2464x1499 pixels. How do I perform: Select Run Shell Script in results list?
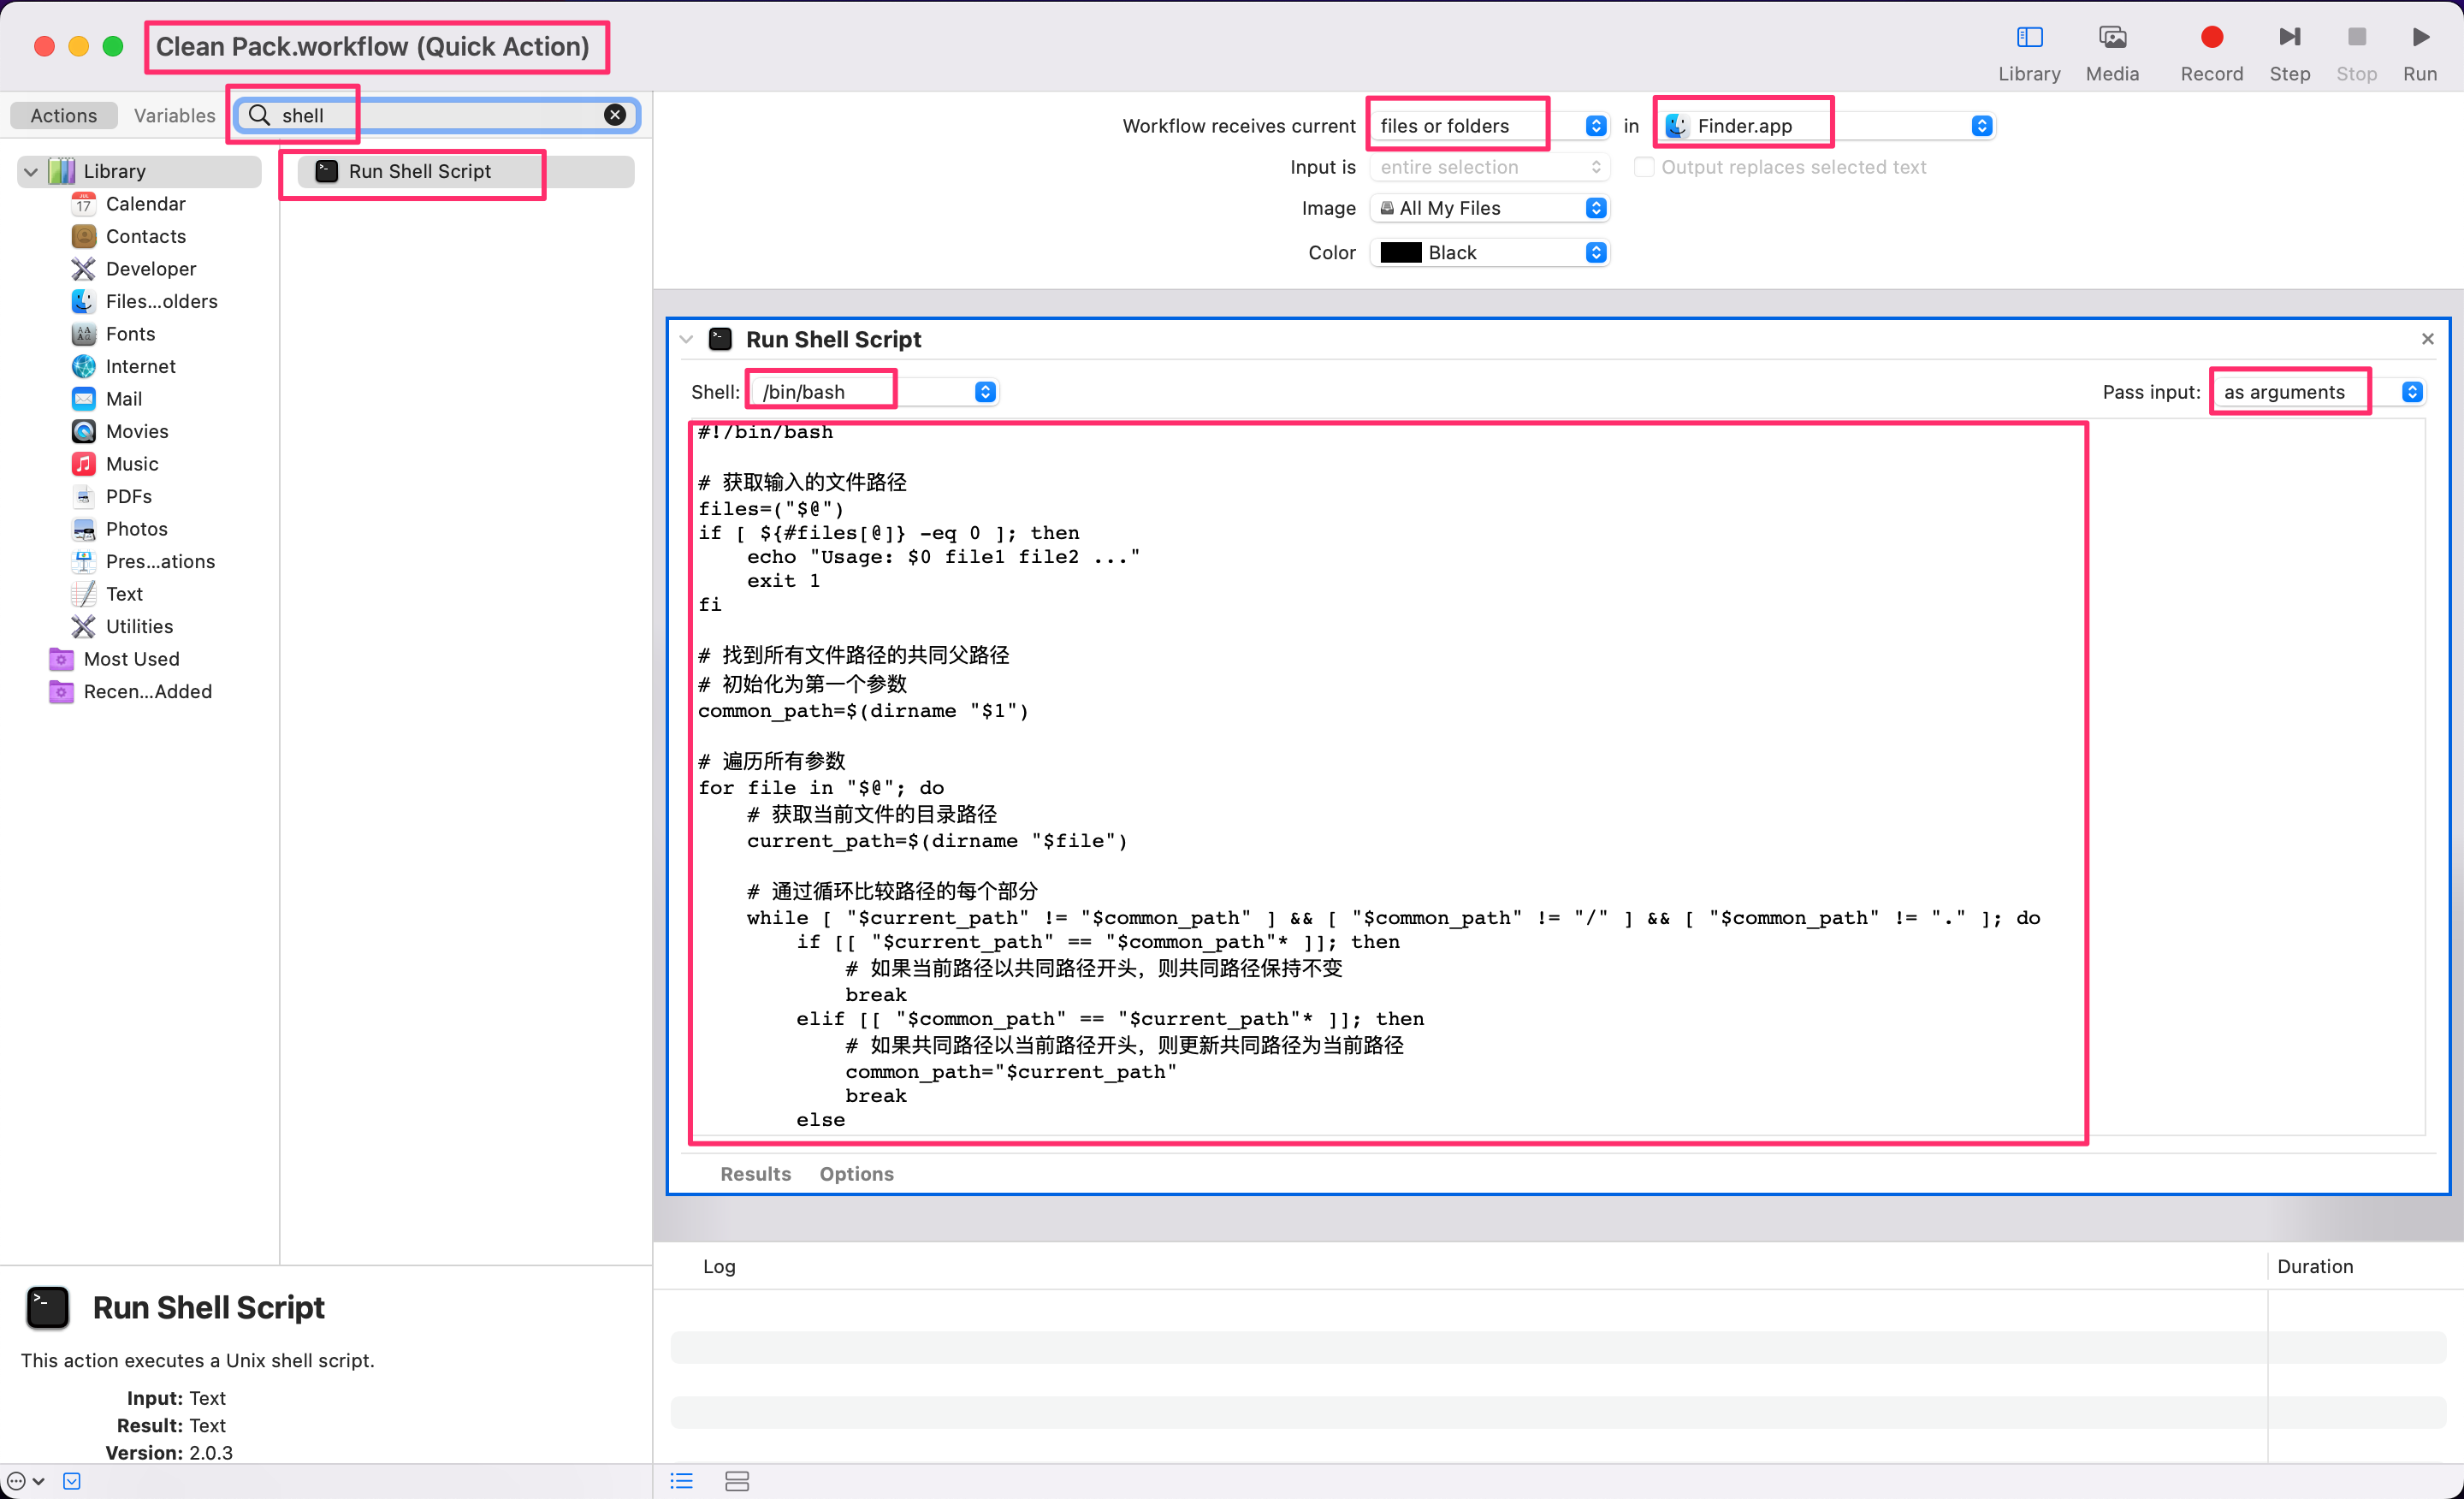419,172
